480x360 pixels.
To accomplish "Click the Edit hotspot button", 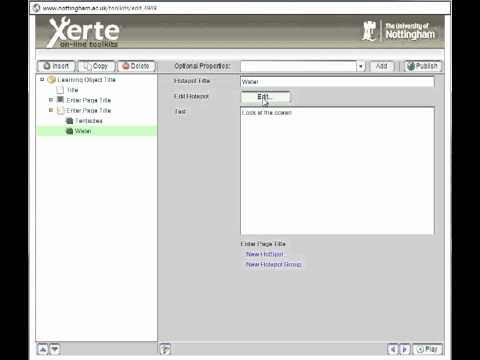I will [265, 97].
